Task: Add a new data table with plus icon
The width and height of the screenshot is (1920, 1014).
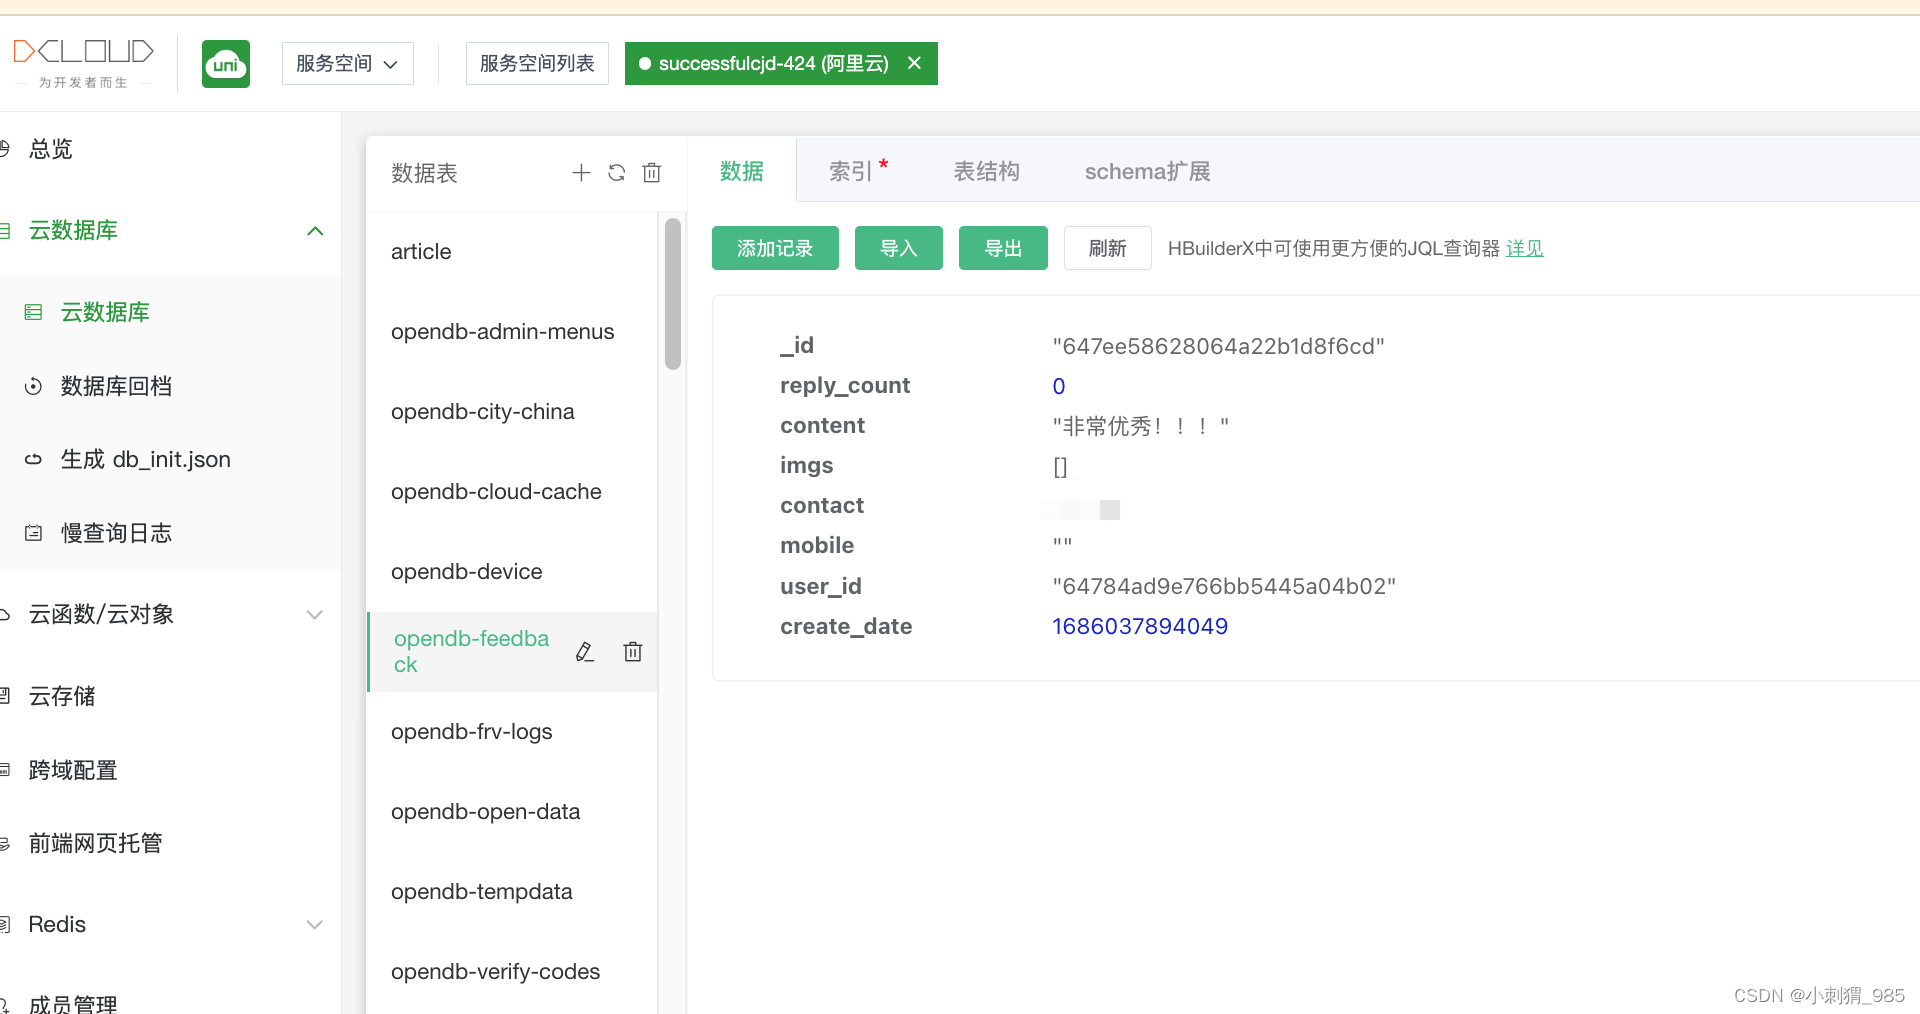Action: pos(581,173)
